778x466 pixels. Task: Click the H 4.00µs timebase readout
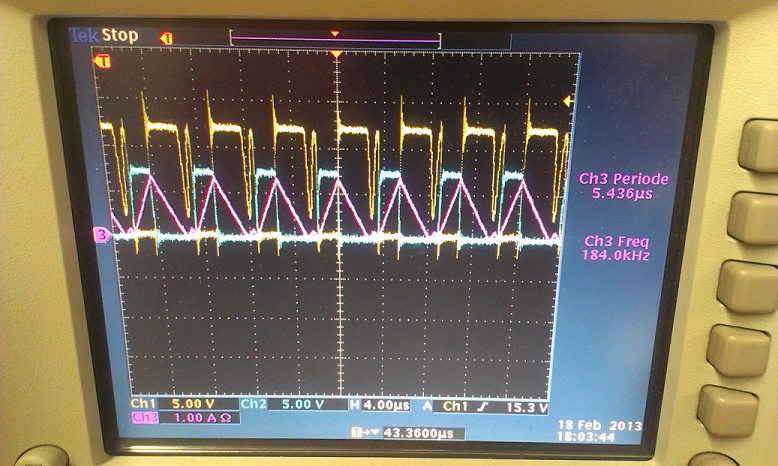[x=381, y=405]
